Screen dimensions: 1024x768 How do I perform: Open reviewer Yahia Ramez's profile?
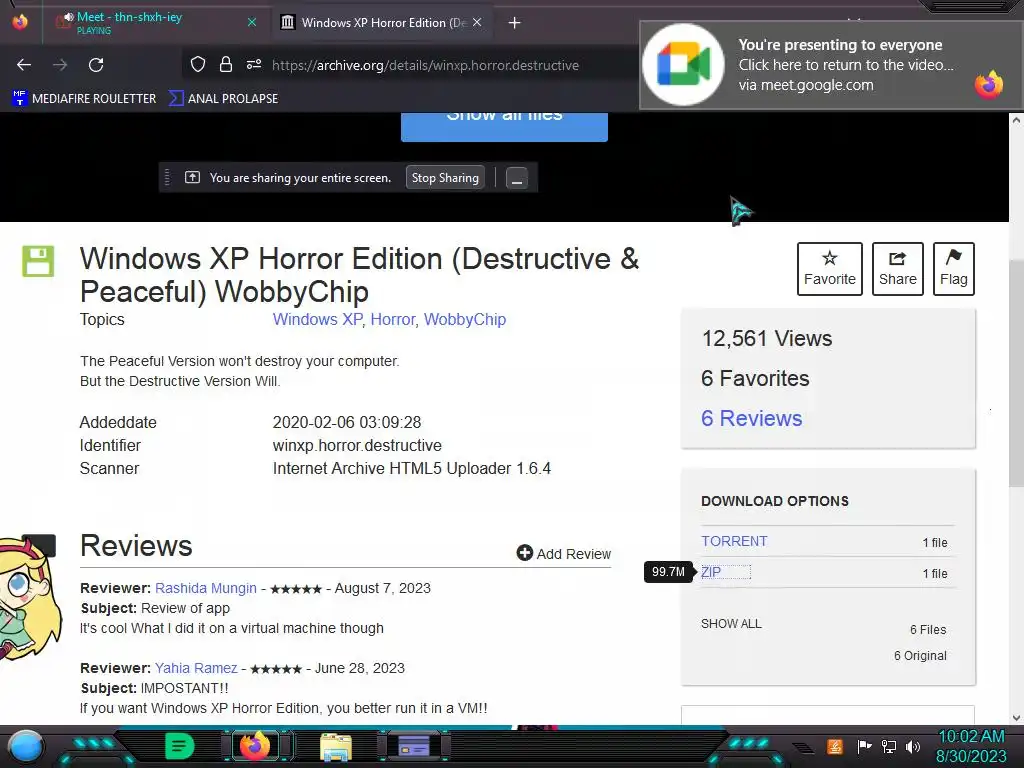196,668
